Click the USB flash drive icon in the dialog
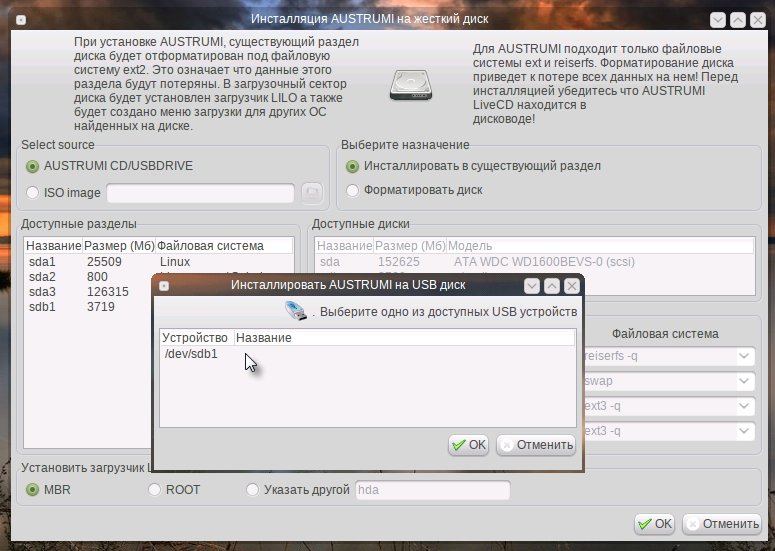Viewport: 775px width, 551px height. [296, 311]
